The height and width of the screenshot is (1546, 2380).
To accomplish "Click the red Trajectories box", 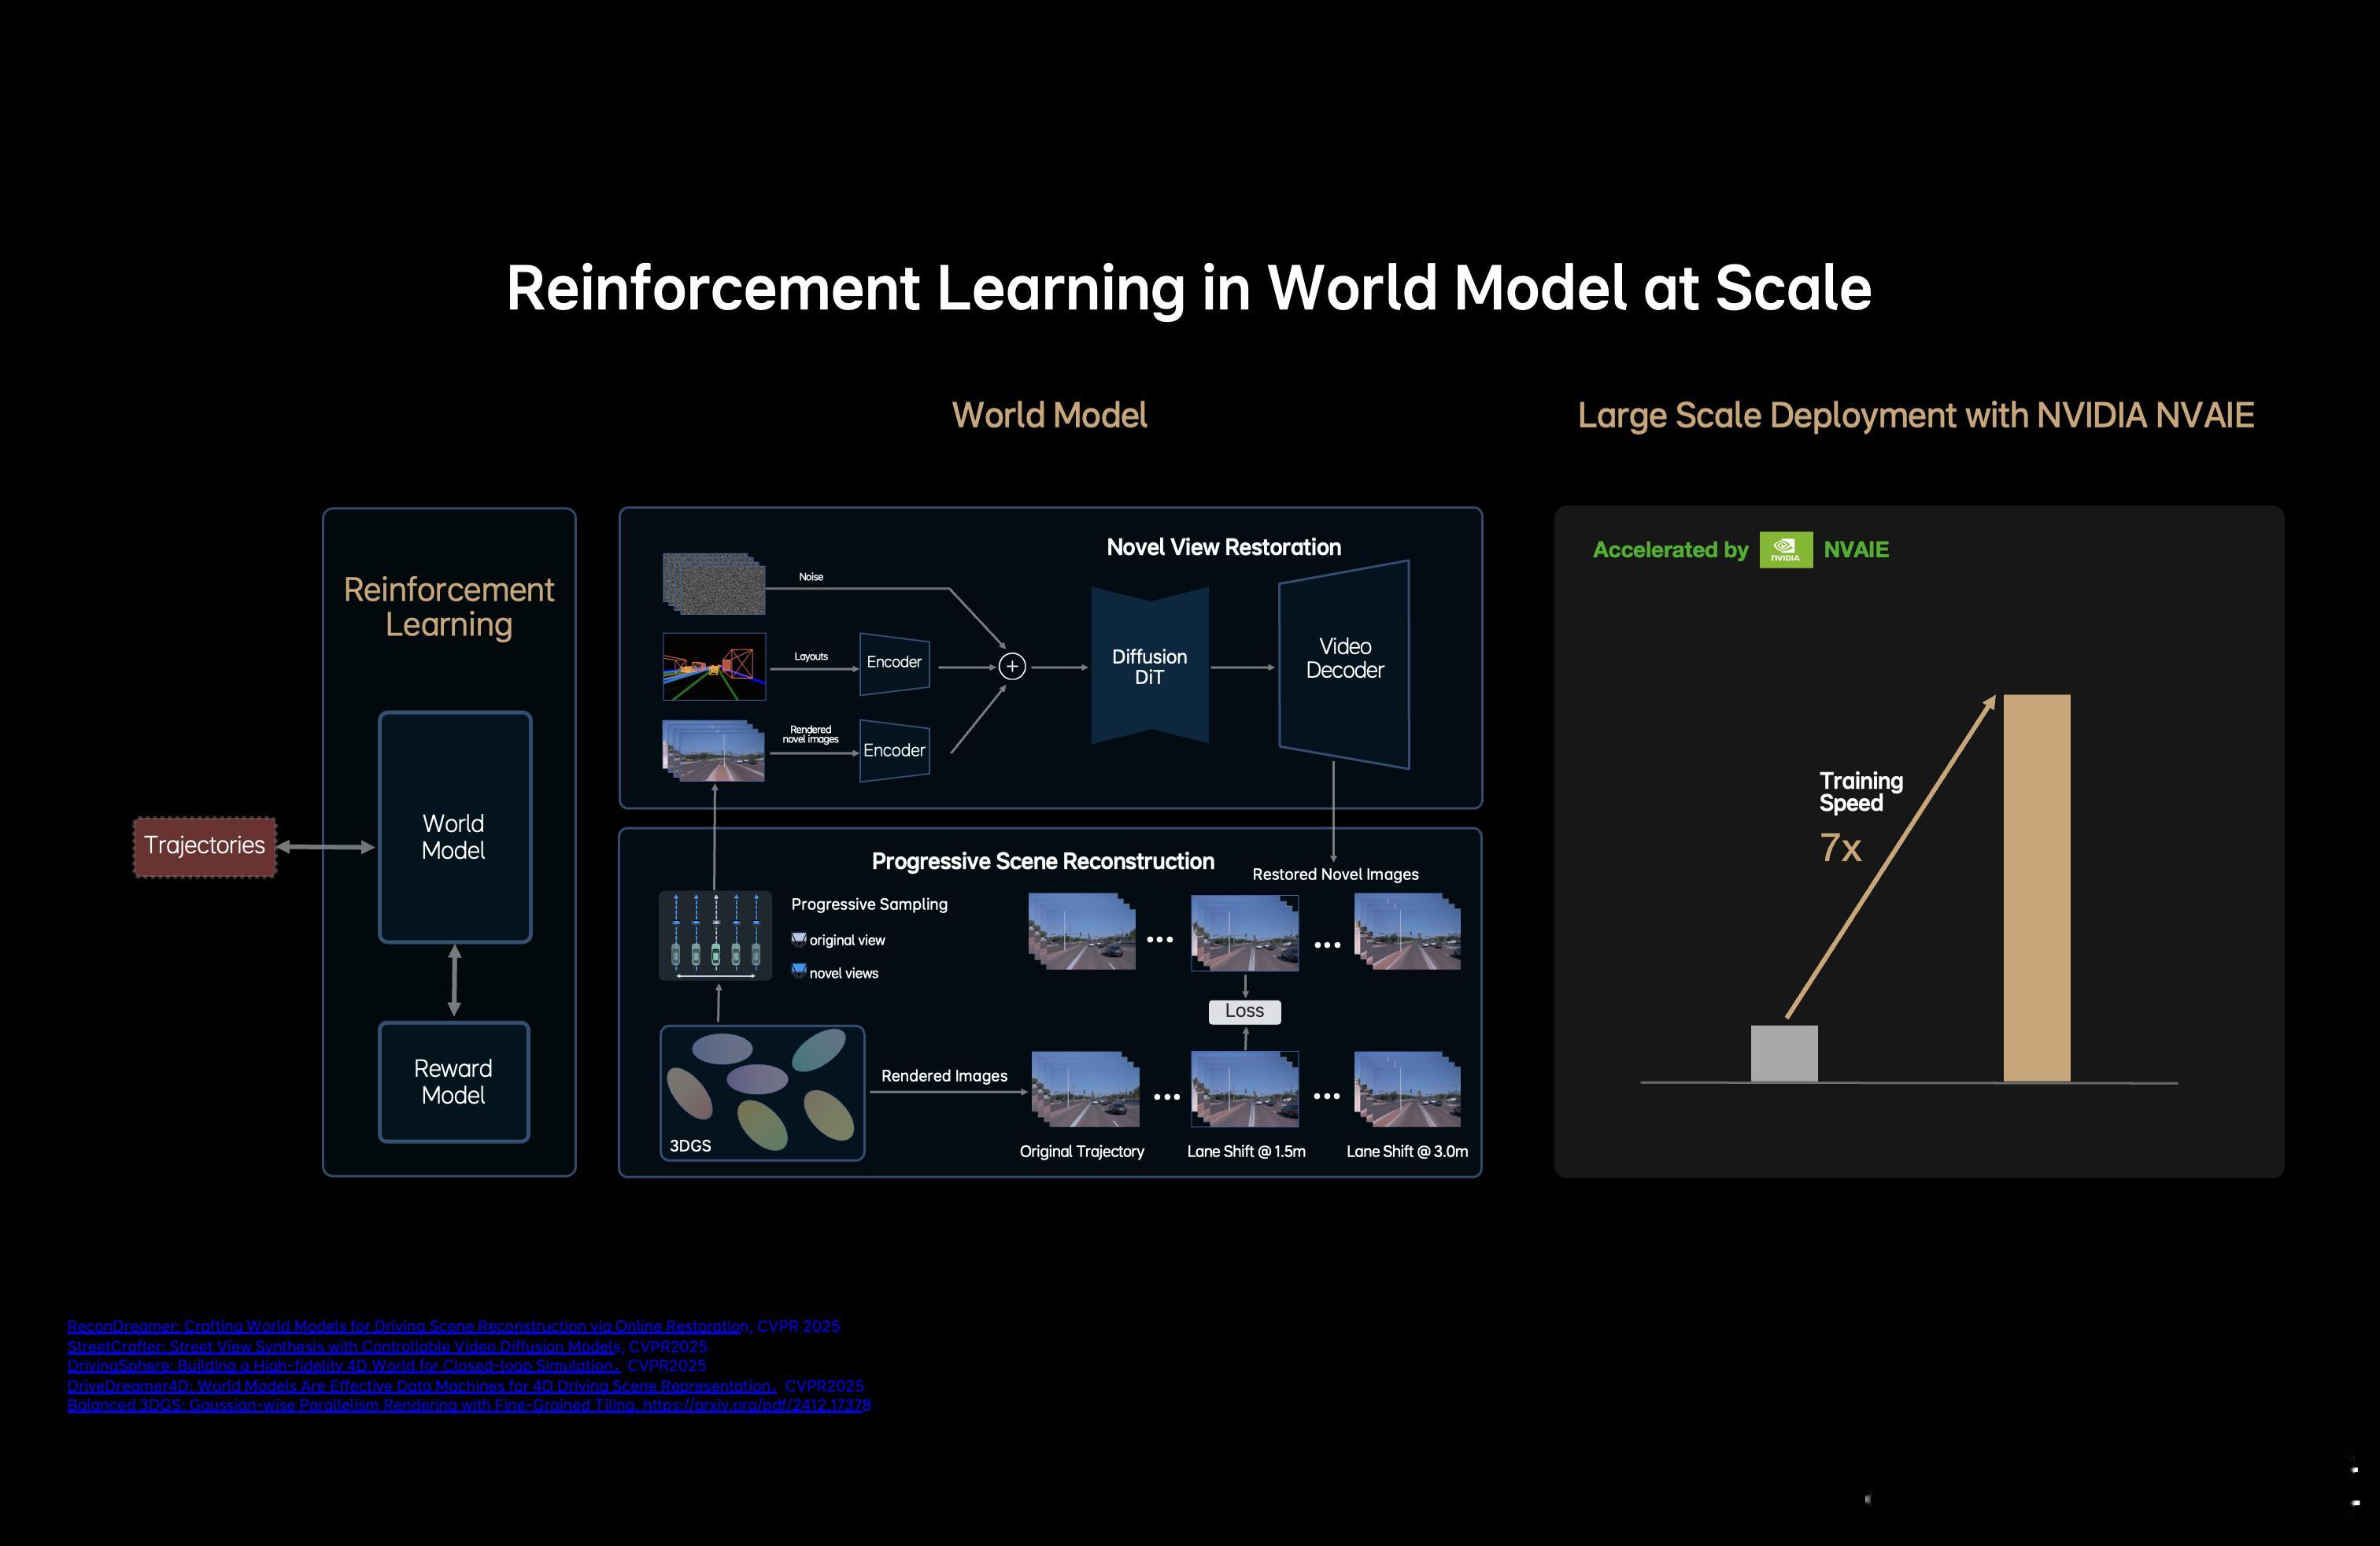I will click(205, 846).
